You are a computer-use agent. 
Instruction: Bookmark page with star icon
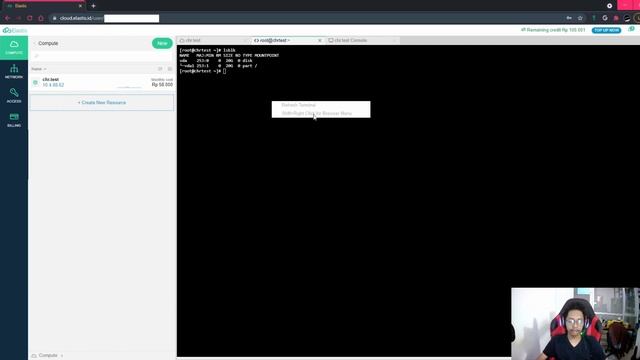pyautogui.click(x=580, y=18)
